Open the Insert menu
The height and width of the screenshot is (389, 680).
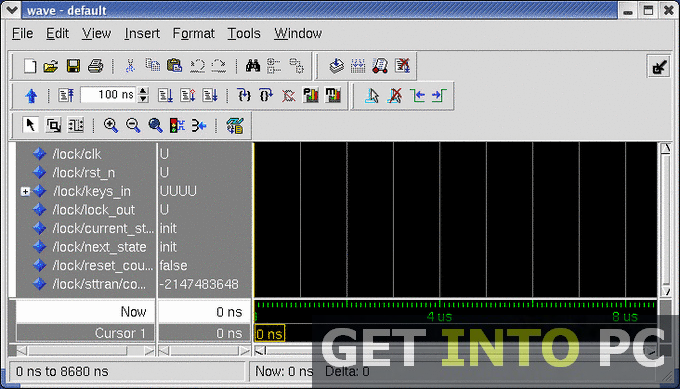[142, 33]
